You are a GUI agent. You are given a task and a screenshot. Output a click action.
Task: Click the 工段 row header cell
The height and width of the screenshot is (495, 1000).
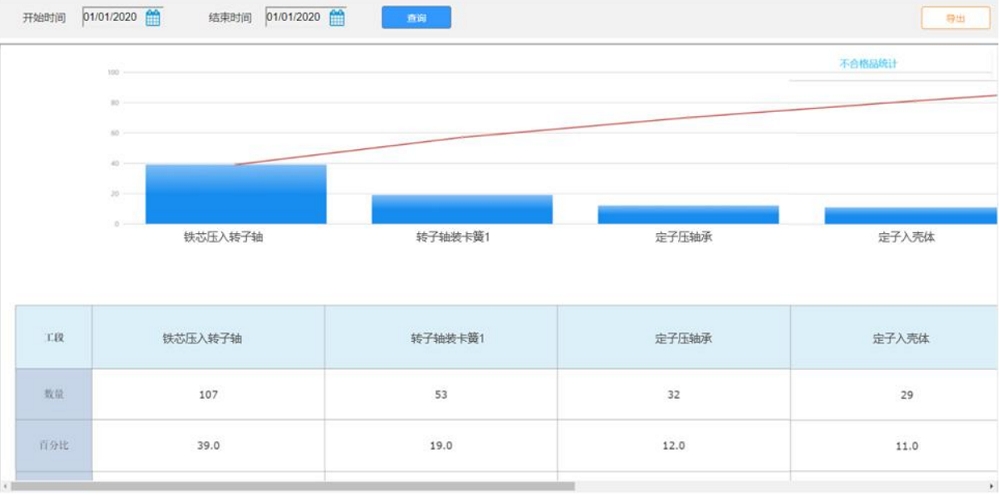[x=54, y=338]
